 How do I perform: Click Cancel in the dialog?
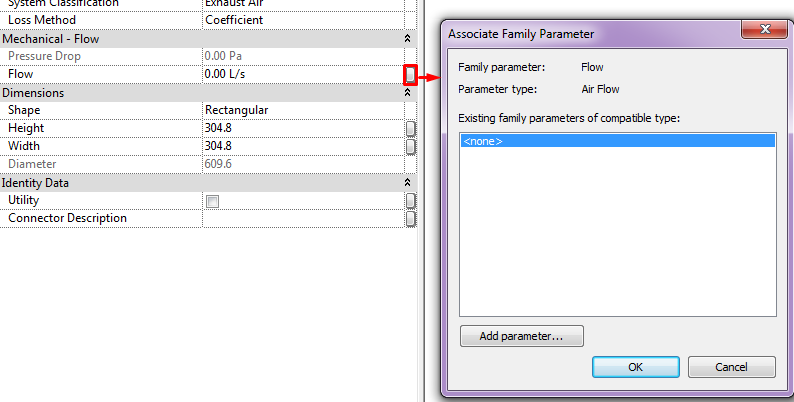731,367
